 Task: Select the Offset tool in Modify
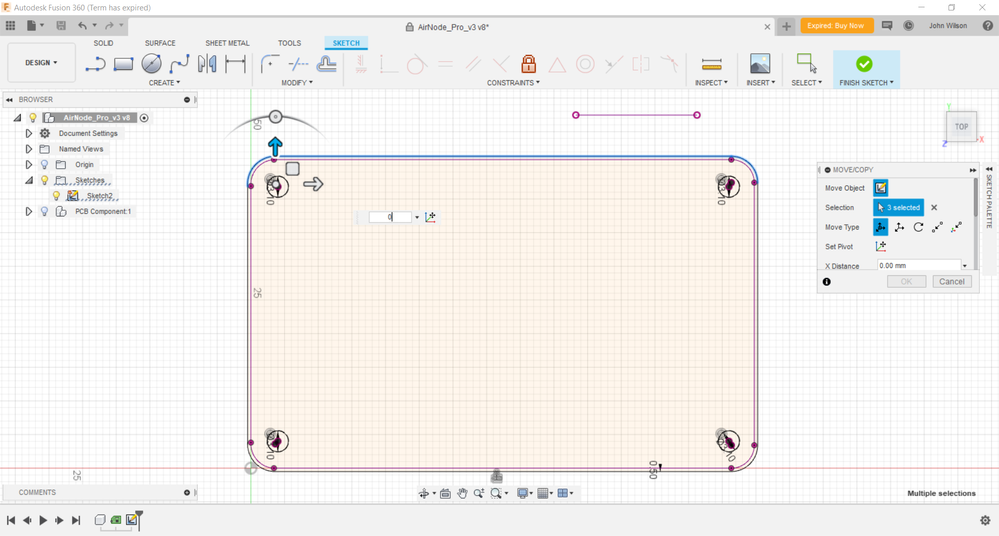click(326, 64)
